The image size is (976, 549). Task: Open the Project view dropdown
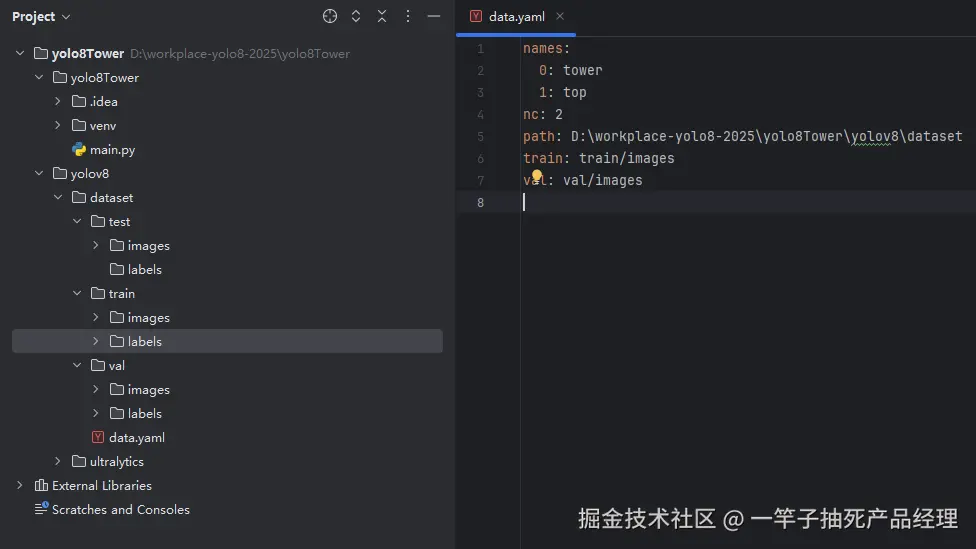41,16
